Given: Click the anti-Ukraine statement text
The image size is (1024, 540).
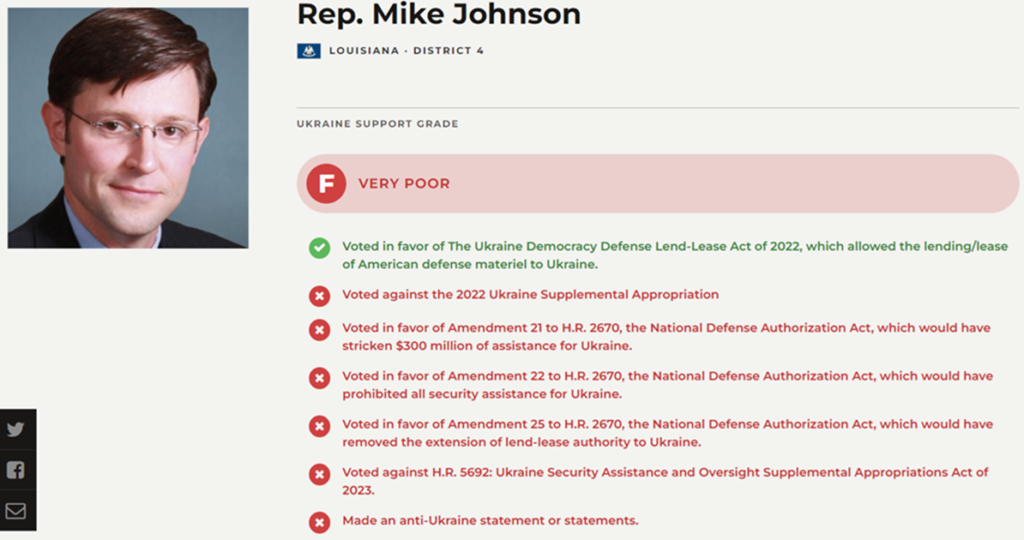Looking at the screenshot, I should (x=490, y=520).
